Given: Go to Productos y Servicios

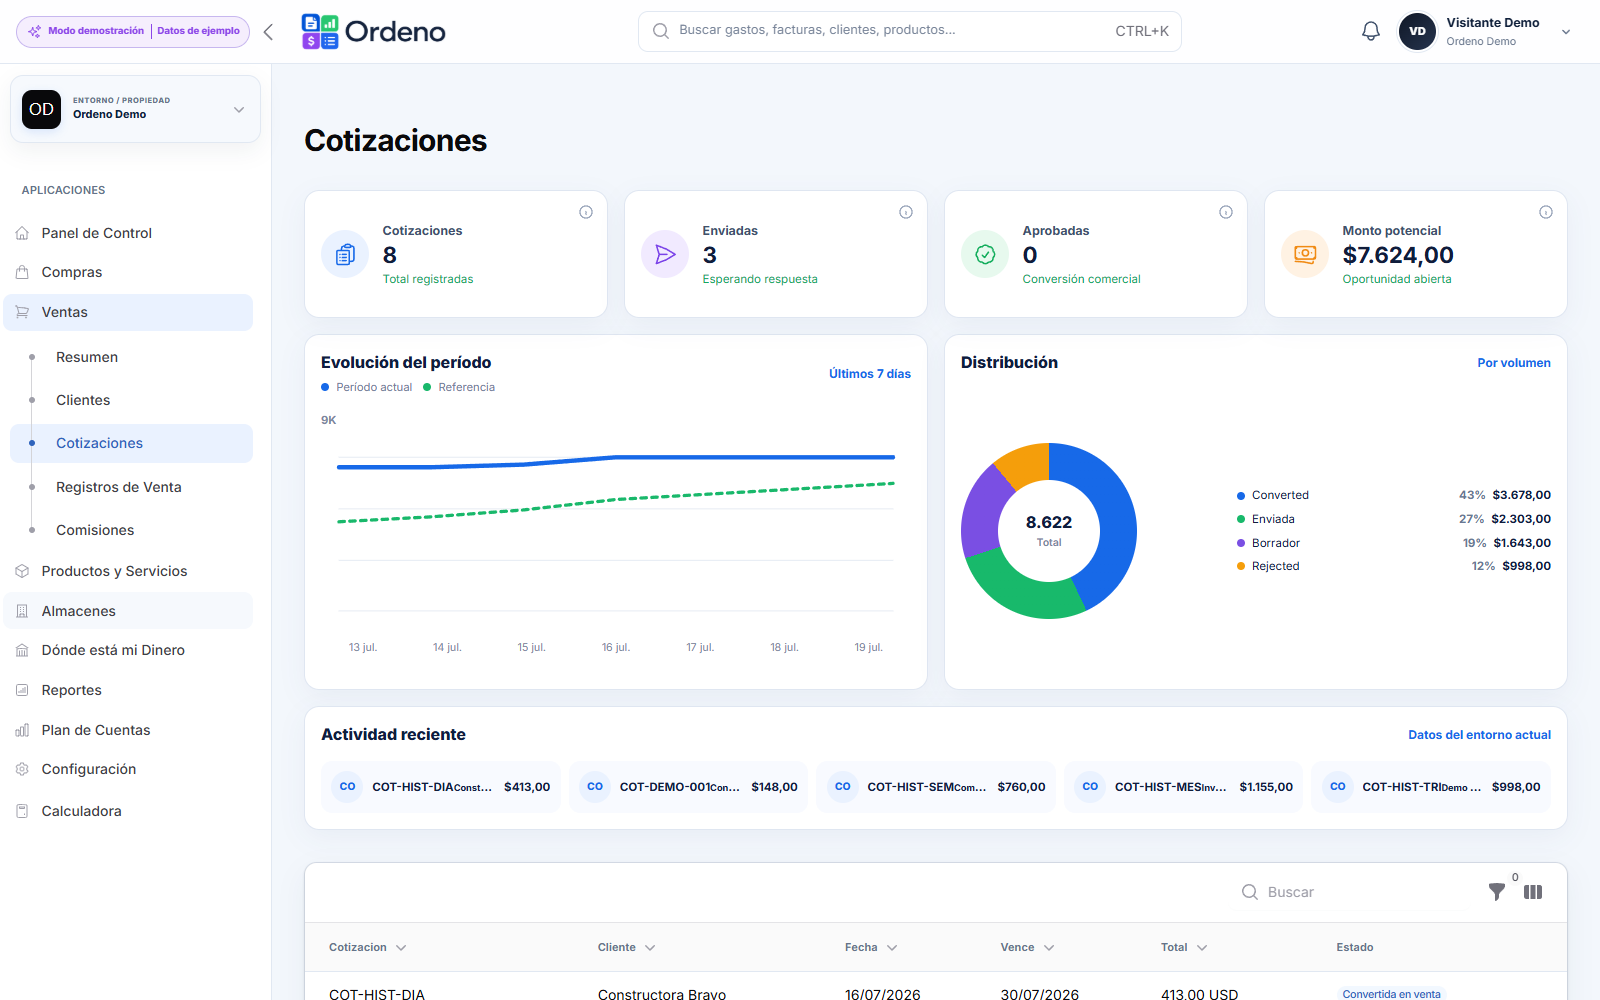Looking at the screenshot, I should (114, 571).
